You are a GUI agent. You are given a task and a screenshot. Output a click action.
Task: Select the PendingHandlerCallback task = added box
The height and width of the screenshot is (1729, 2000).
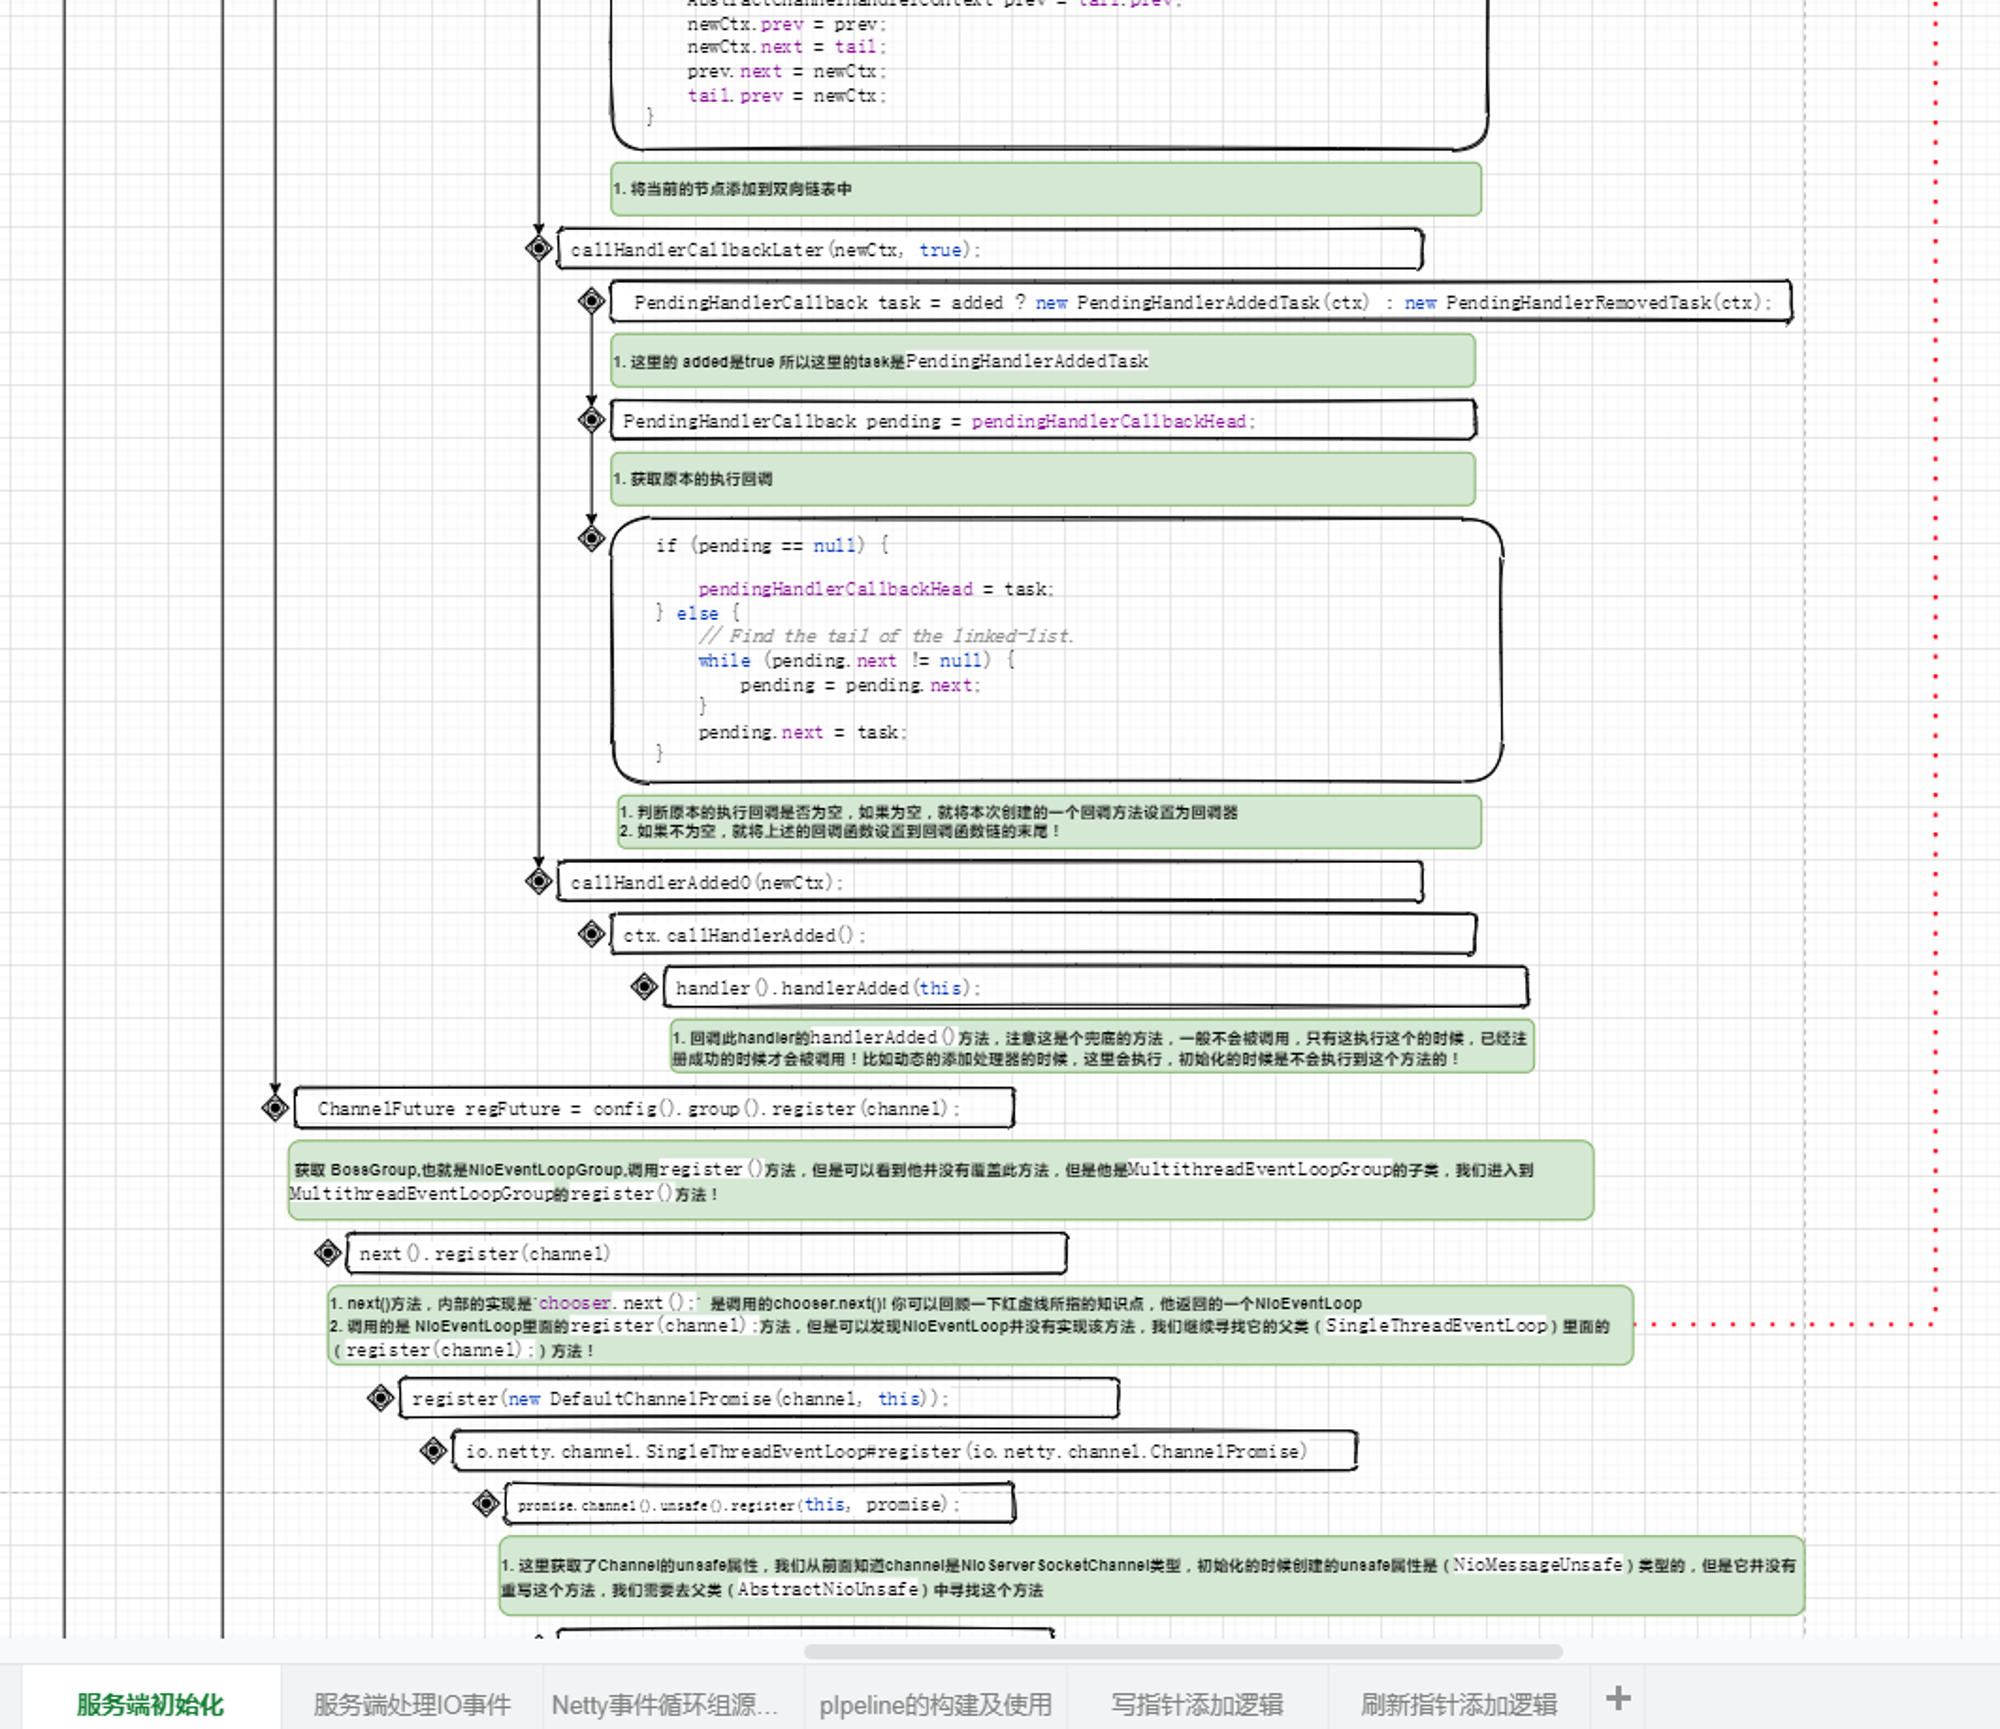pos(1200,302)
